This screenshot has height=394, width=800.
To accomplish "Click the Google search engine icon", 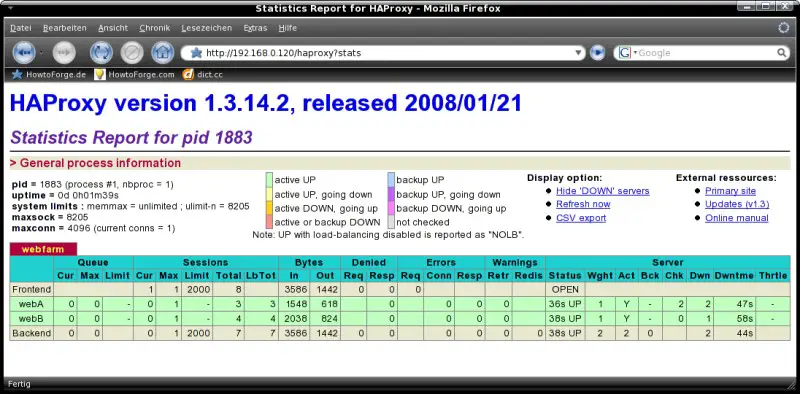I will (625, 53).
